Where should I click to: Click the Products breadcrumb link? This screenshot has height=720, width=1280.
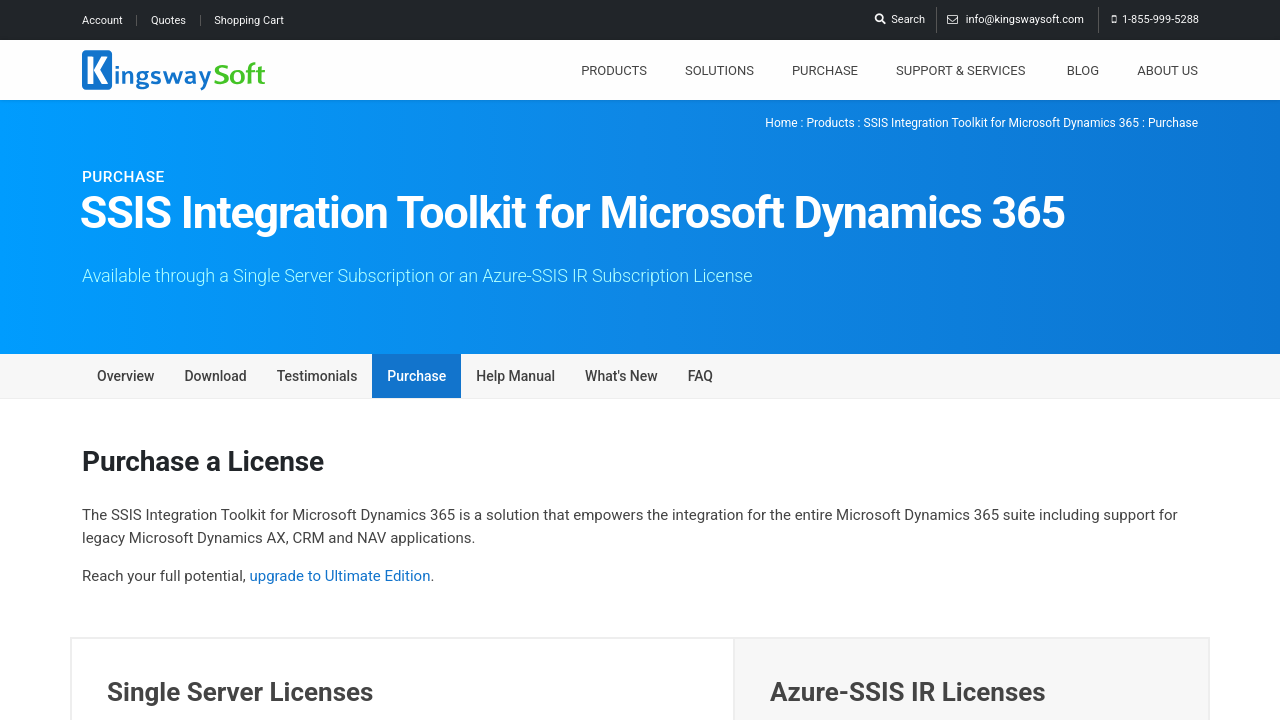830,123
